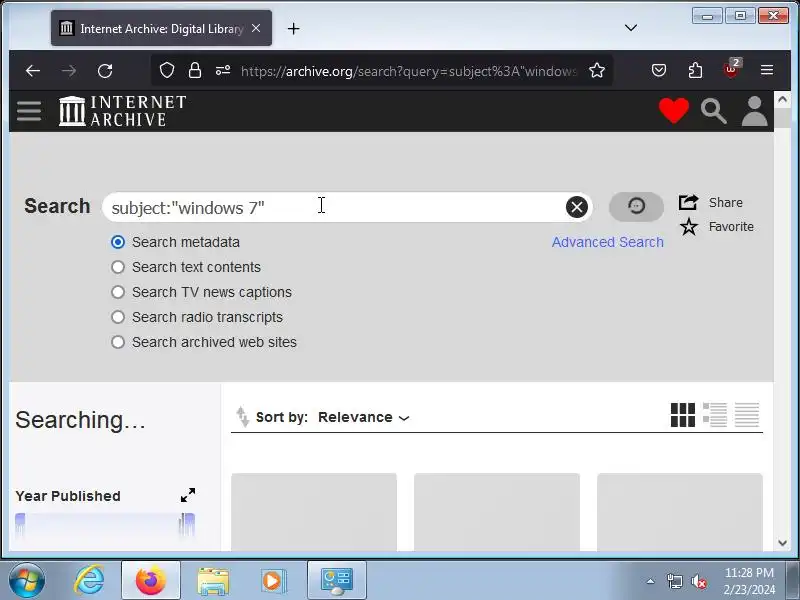
Task: Select Search metadata radio option
Action: (x=118, y=242)
